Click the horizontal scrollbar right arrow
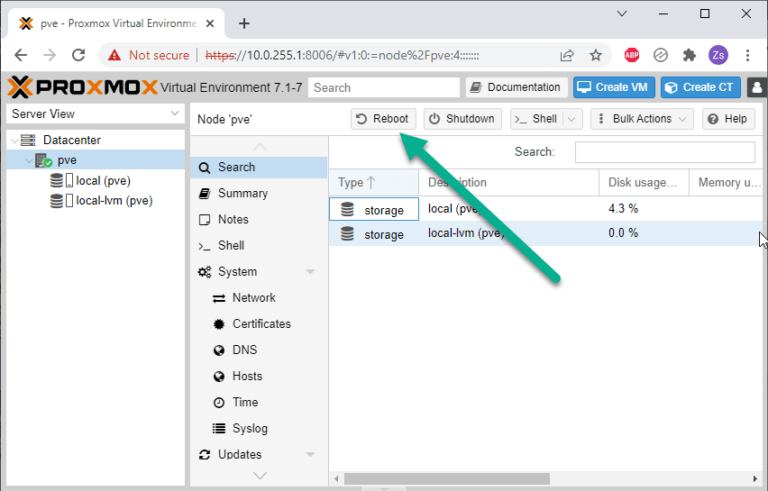This screenshot has height=491, width=768. (755, 479)
